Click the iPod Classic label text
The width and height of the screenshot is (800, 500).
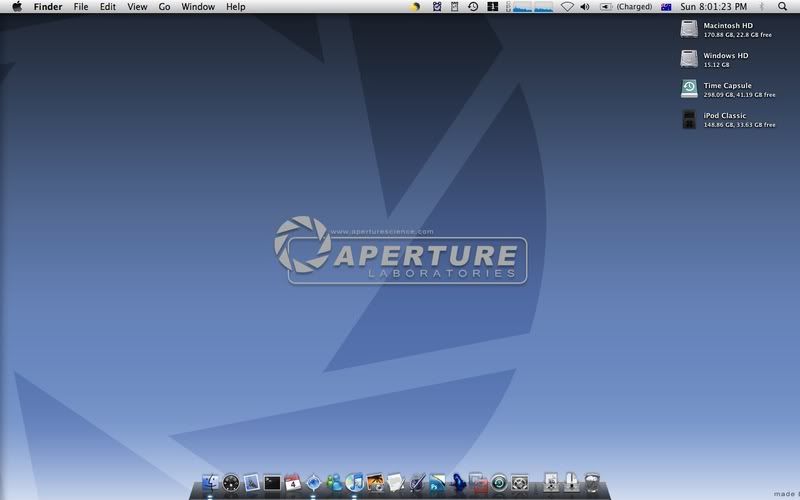click(724, 115)
